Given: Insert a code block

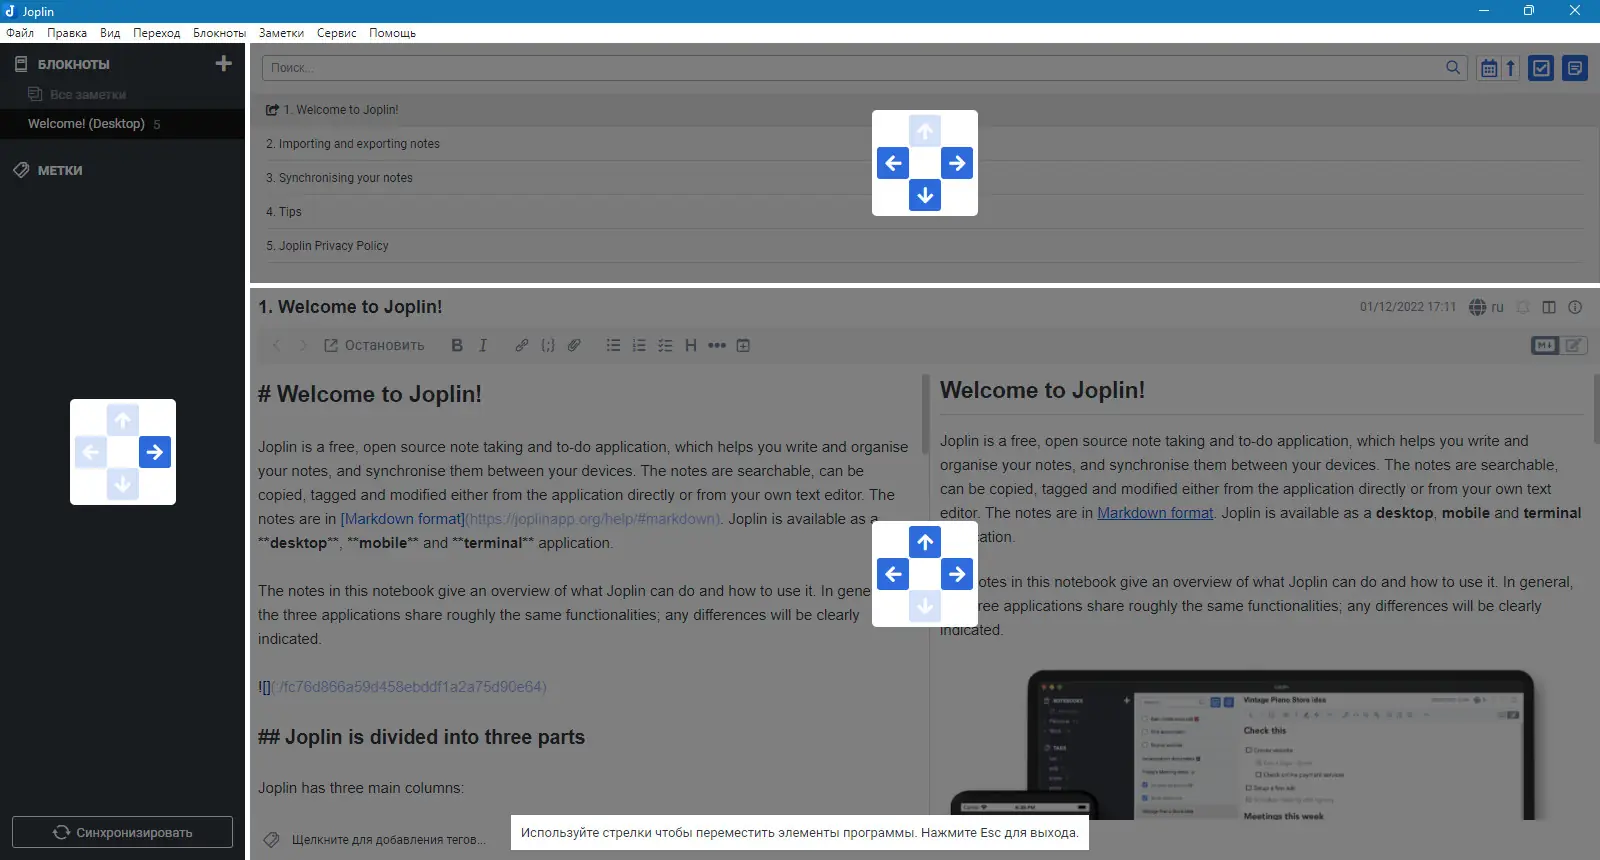Looking at the screenshot, I should click(548, 345).
